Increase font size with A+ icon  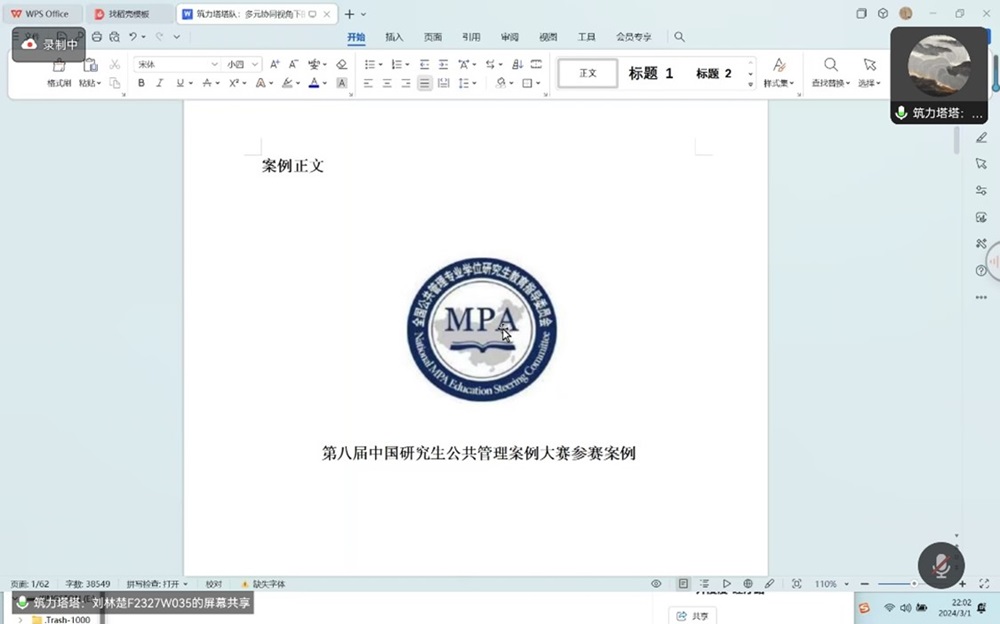(x=275, y=64)
